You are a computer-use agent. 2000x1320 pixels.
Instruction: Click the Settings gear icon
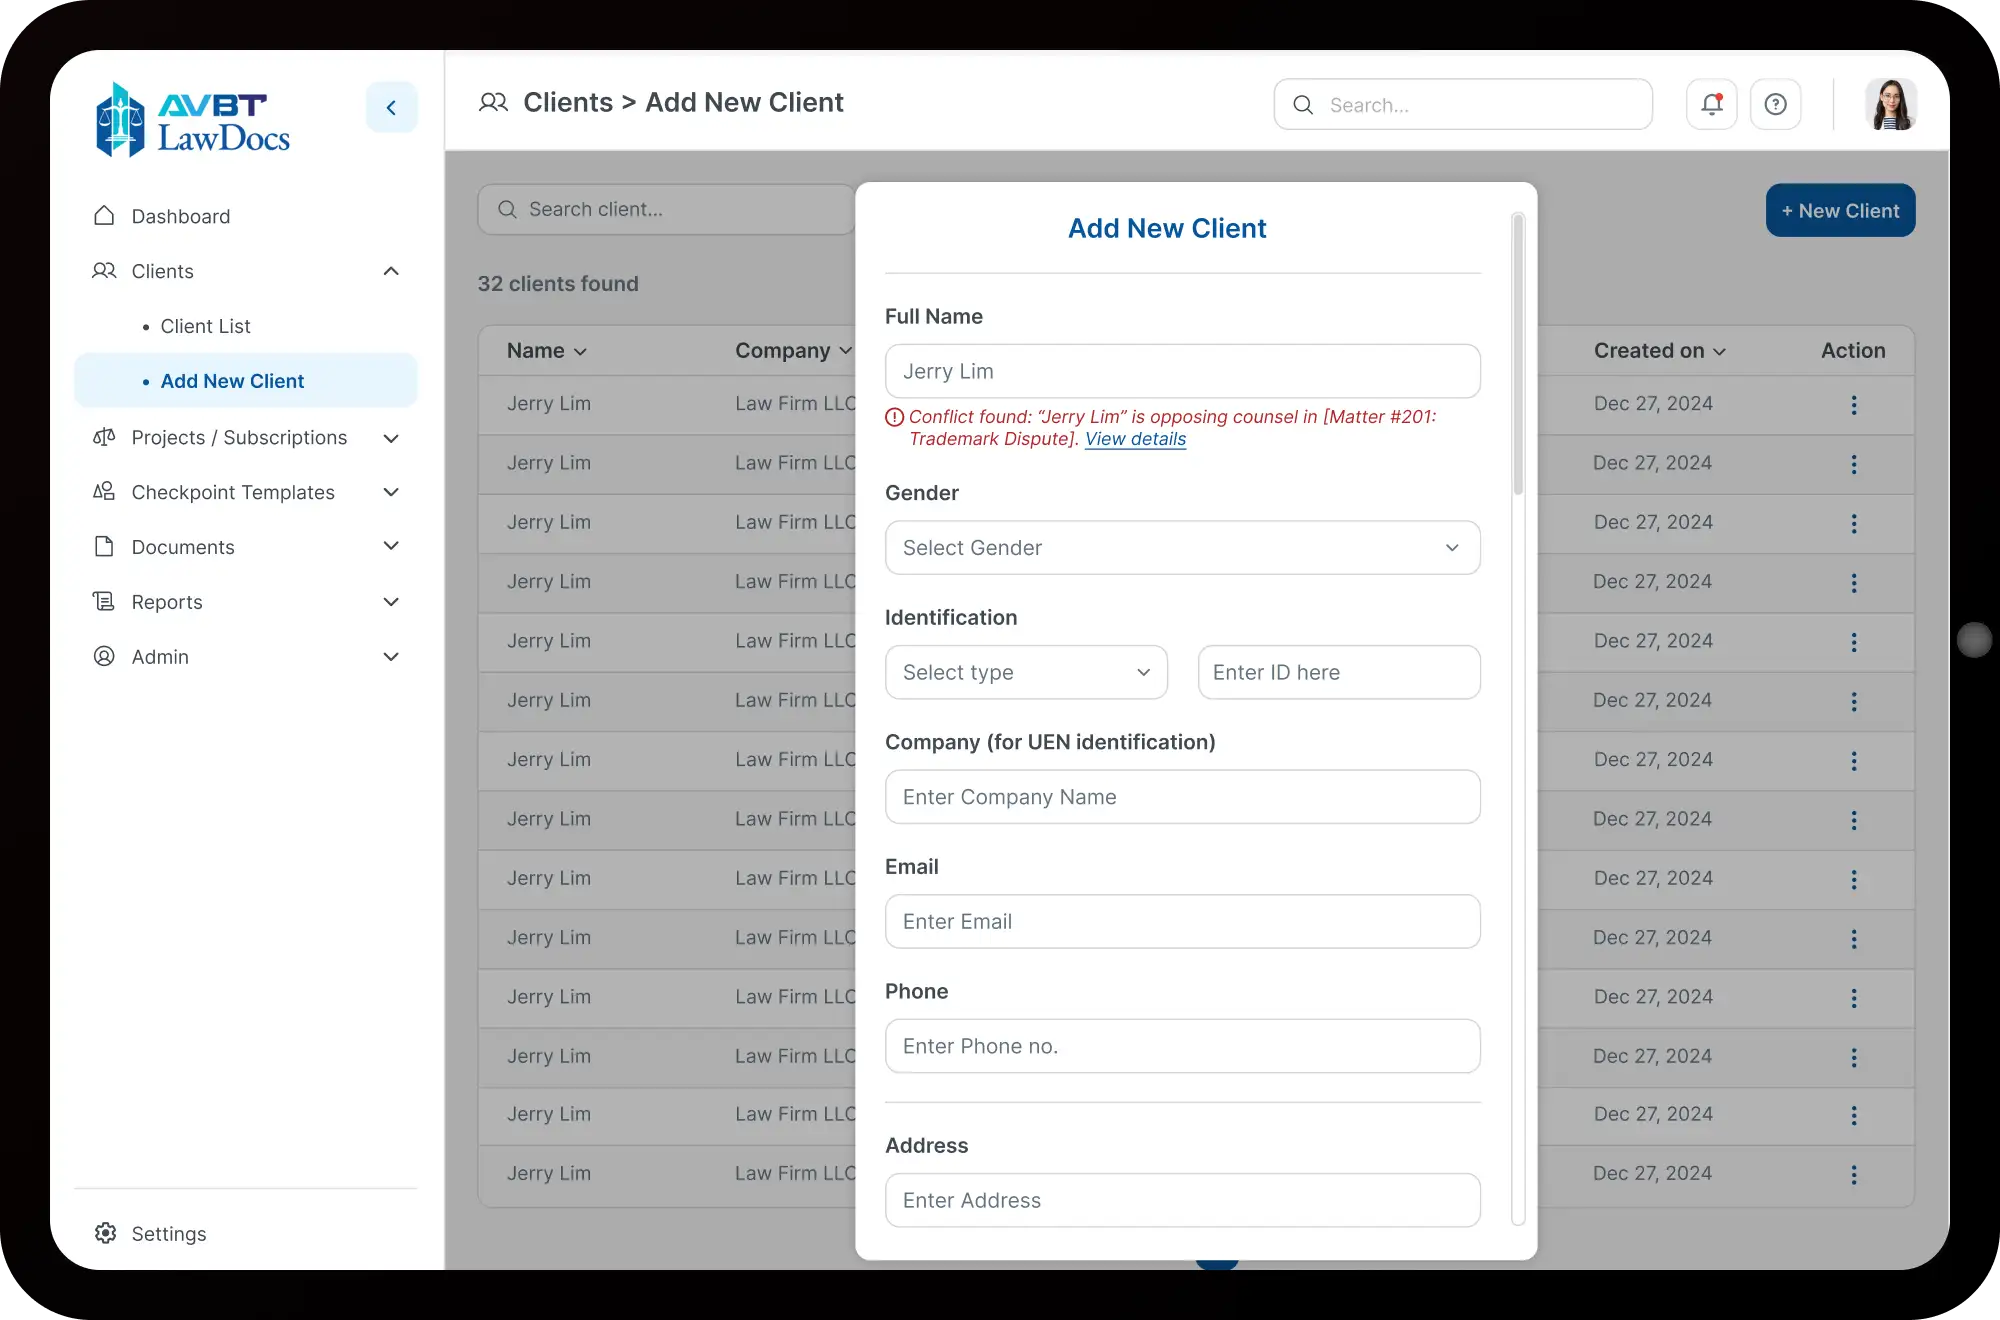[x=105, y=1233]
